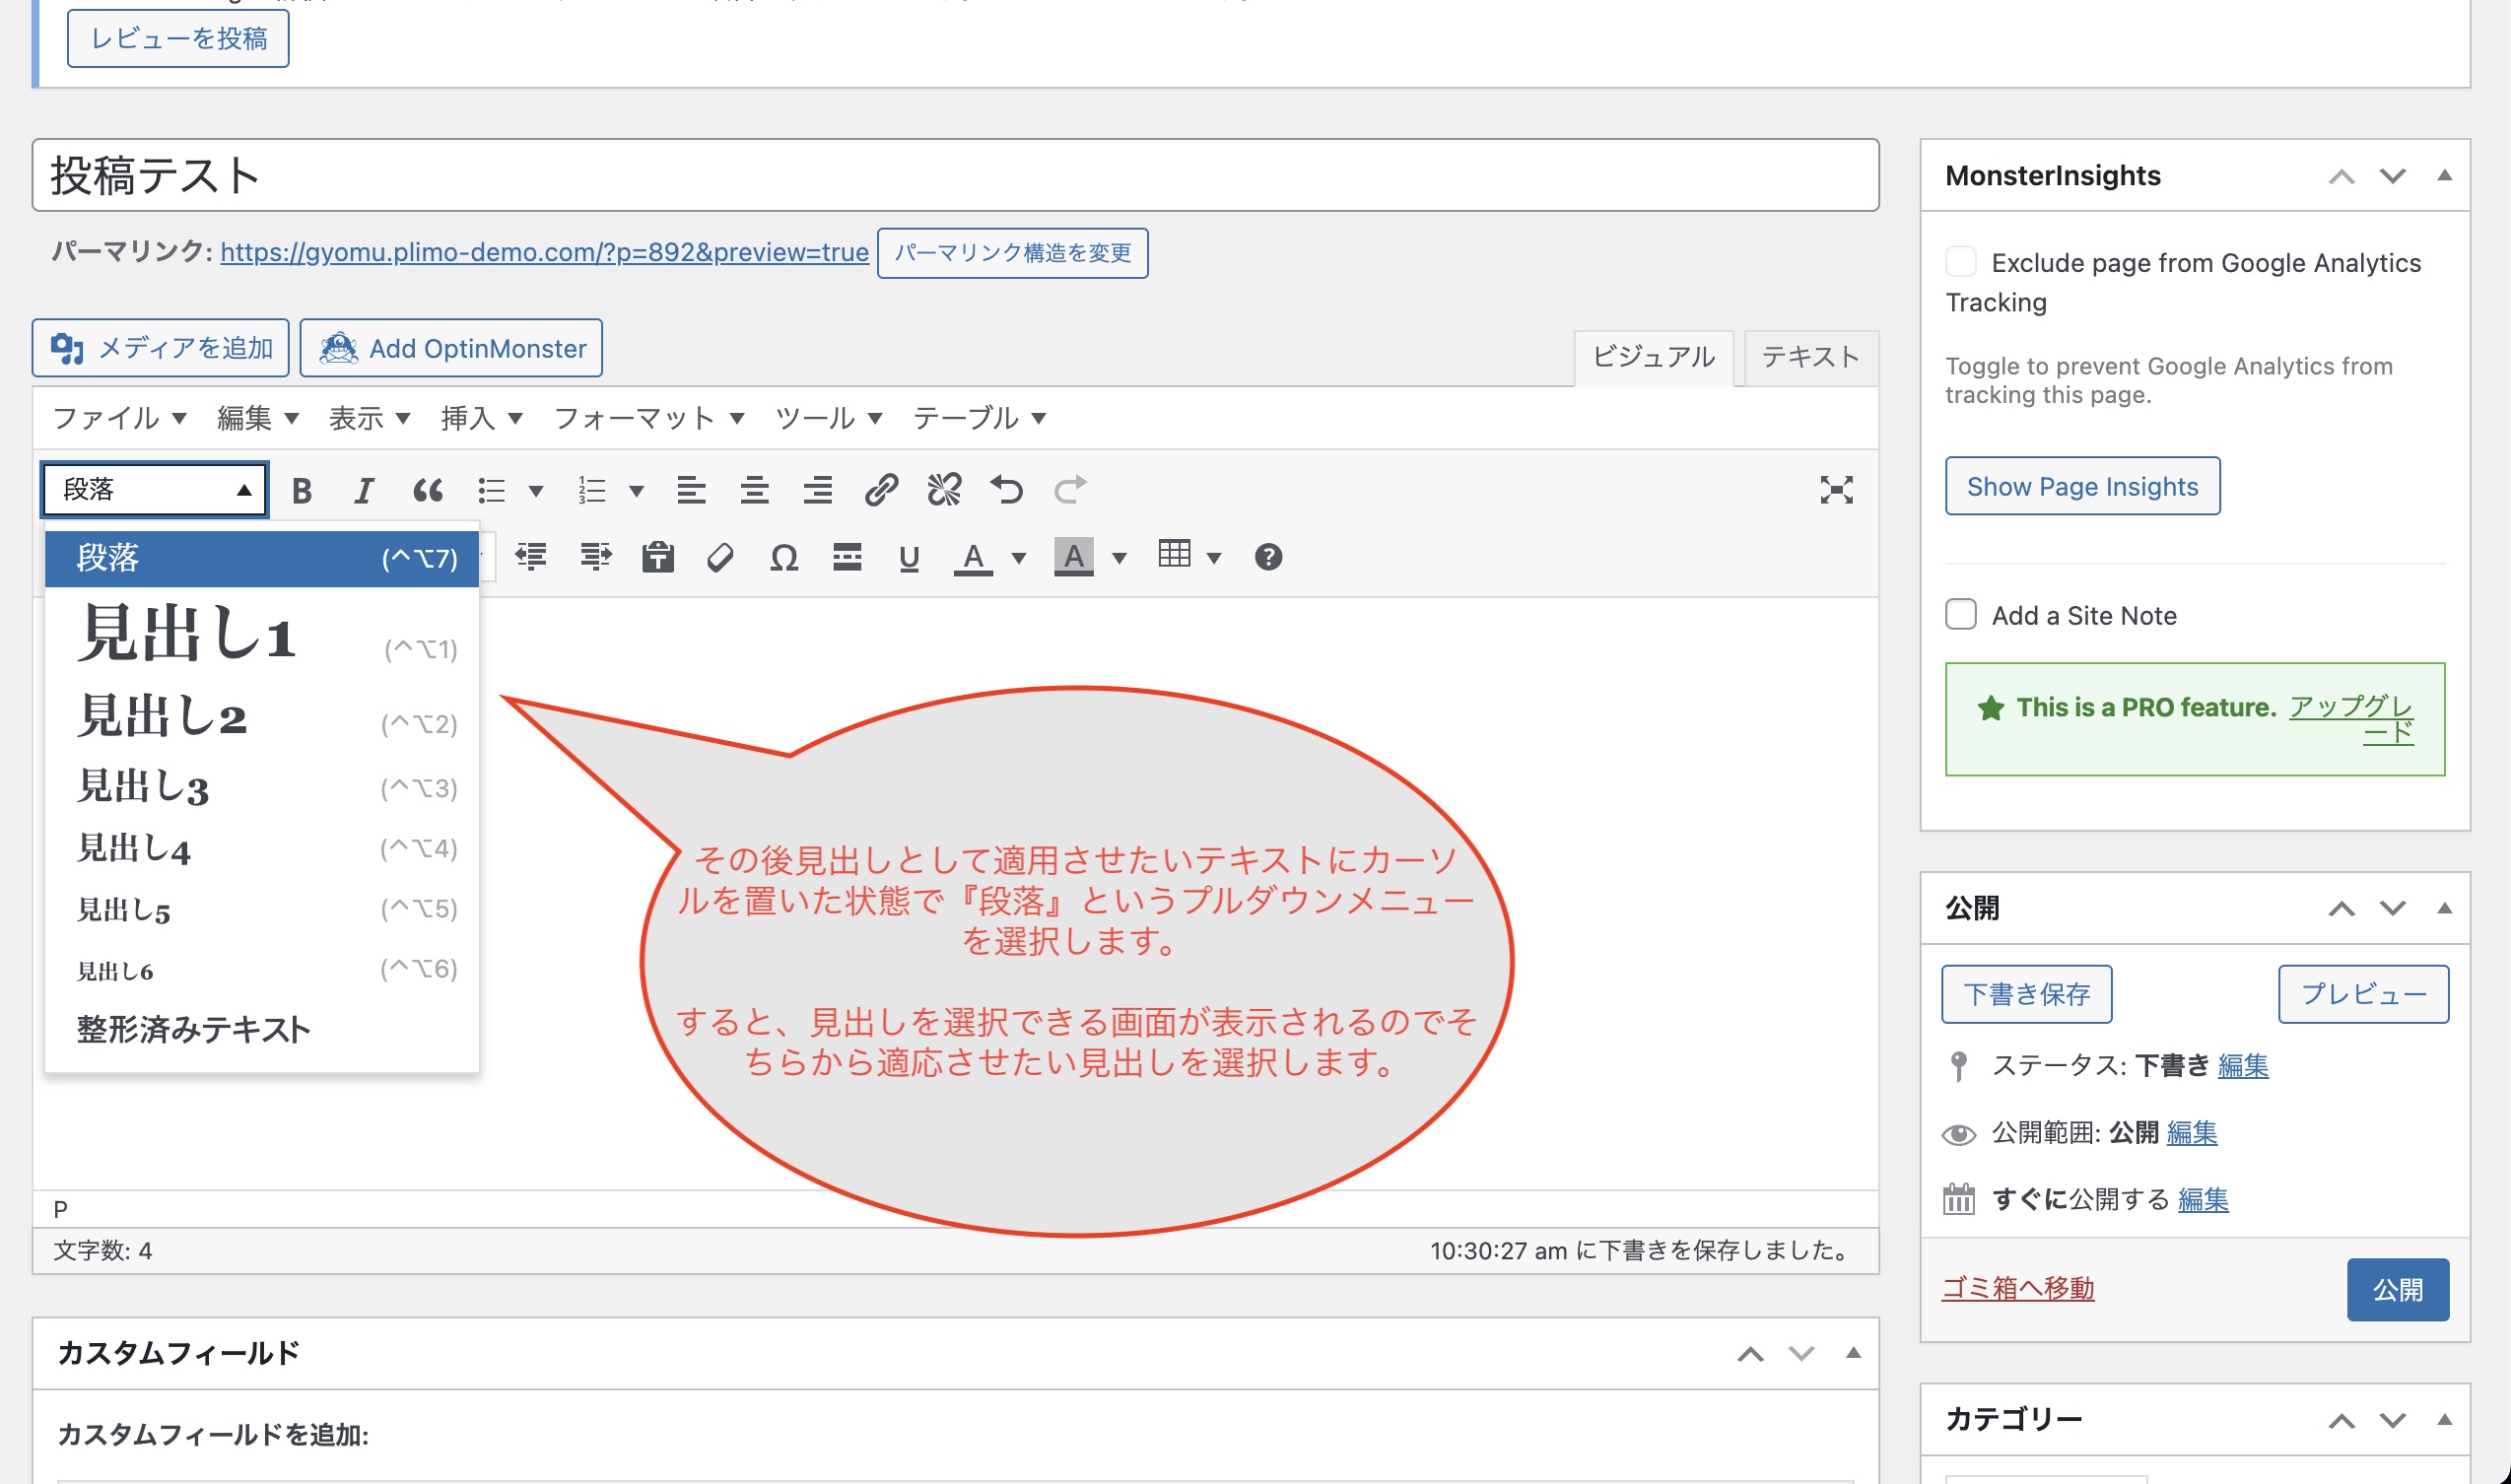Toggle bold formatting in editor toolbar
The width and height of the screenshot is (2511, 1484).
click(x=302, y=490)
